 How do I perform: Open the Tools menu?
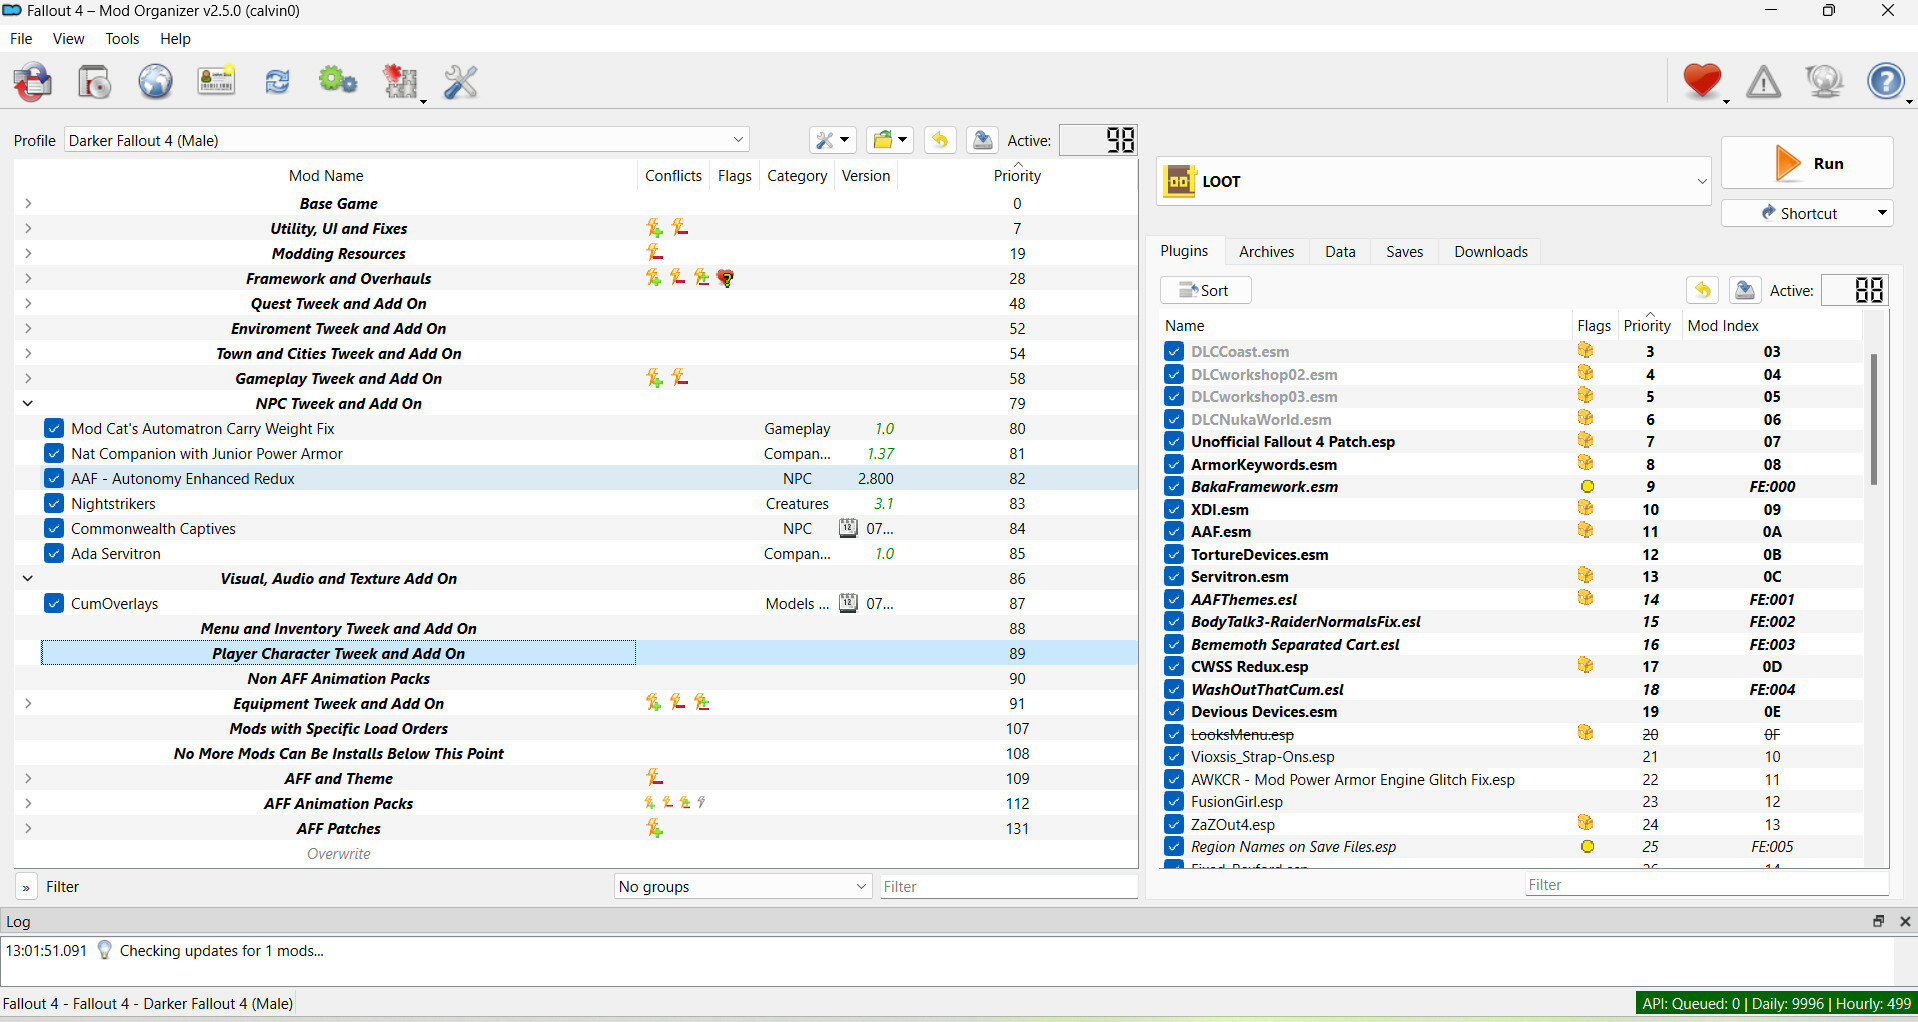tap(122, 39)
